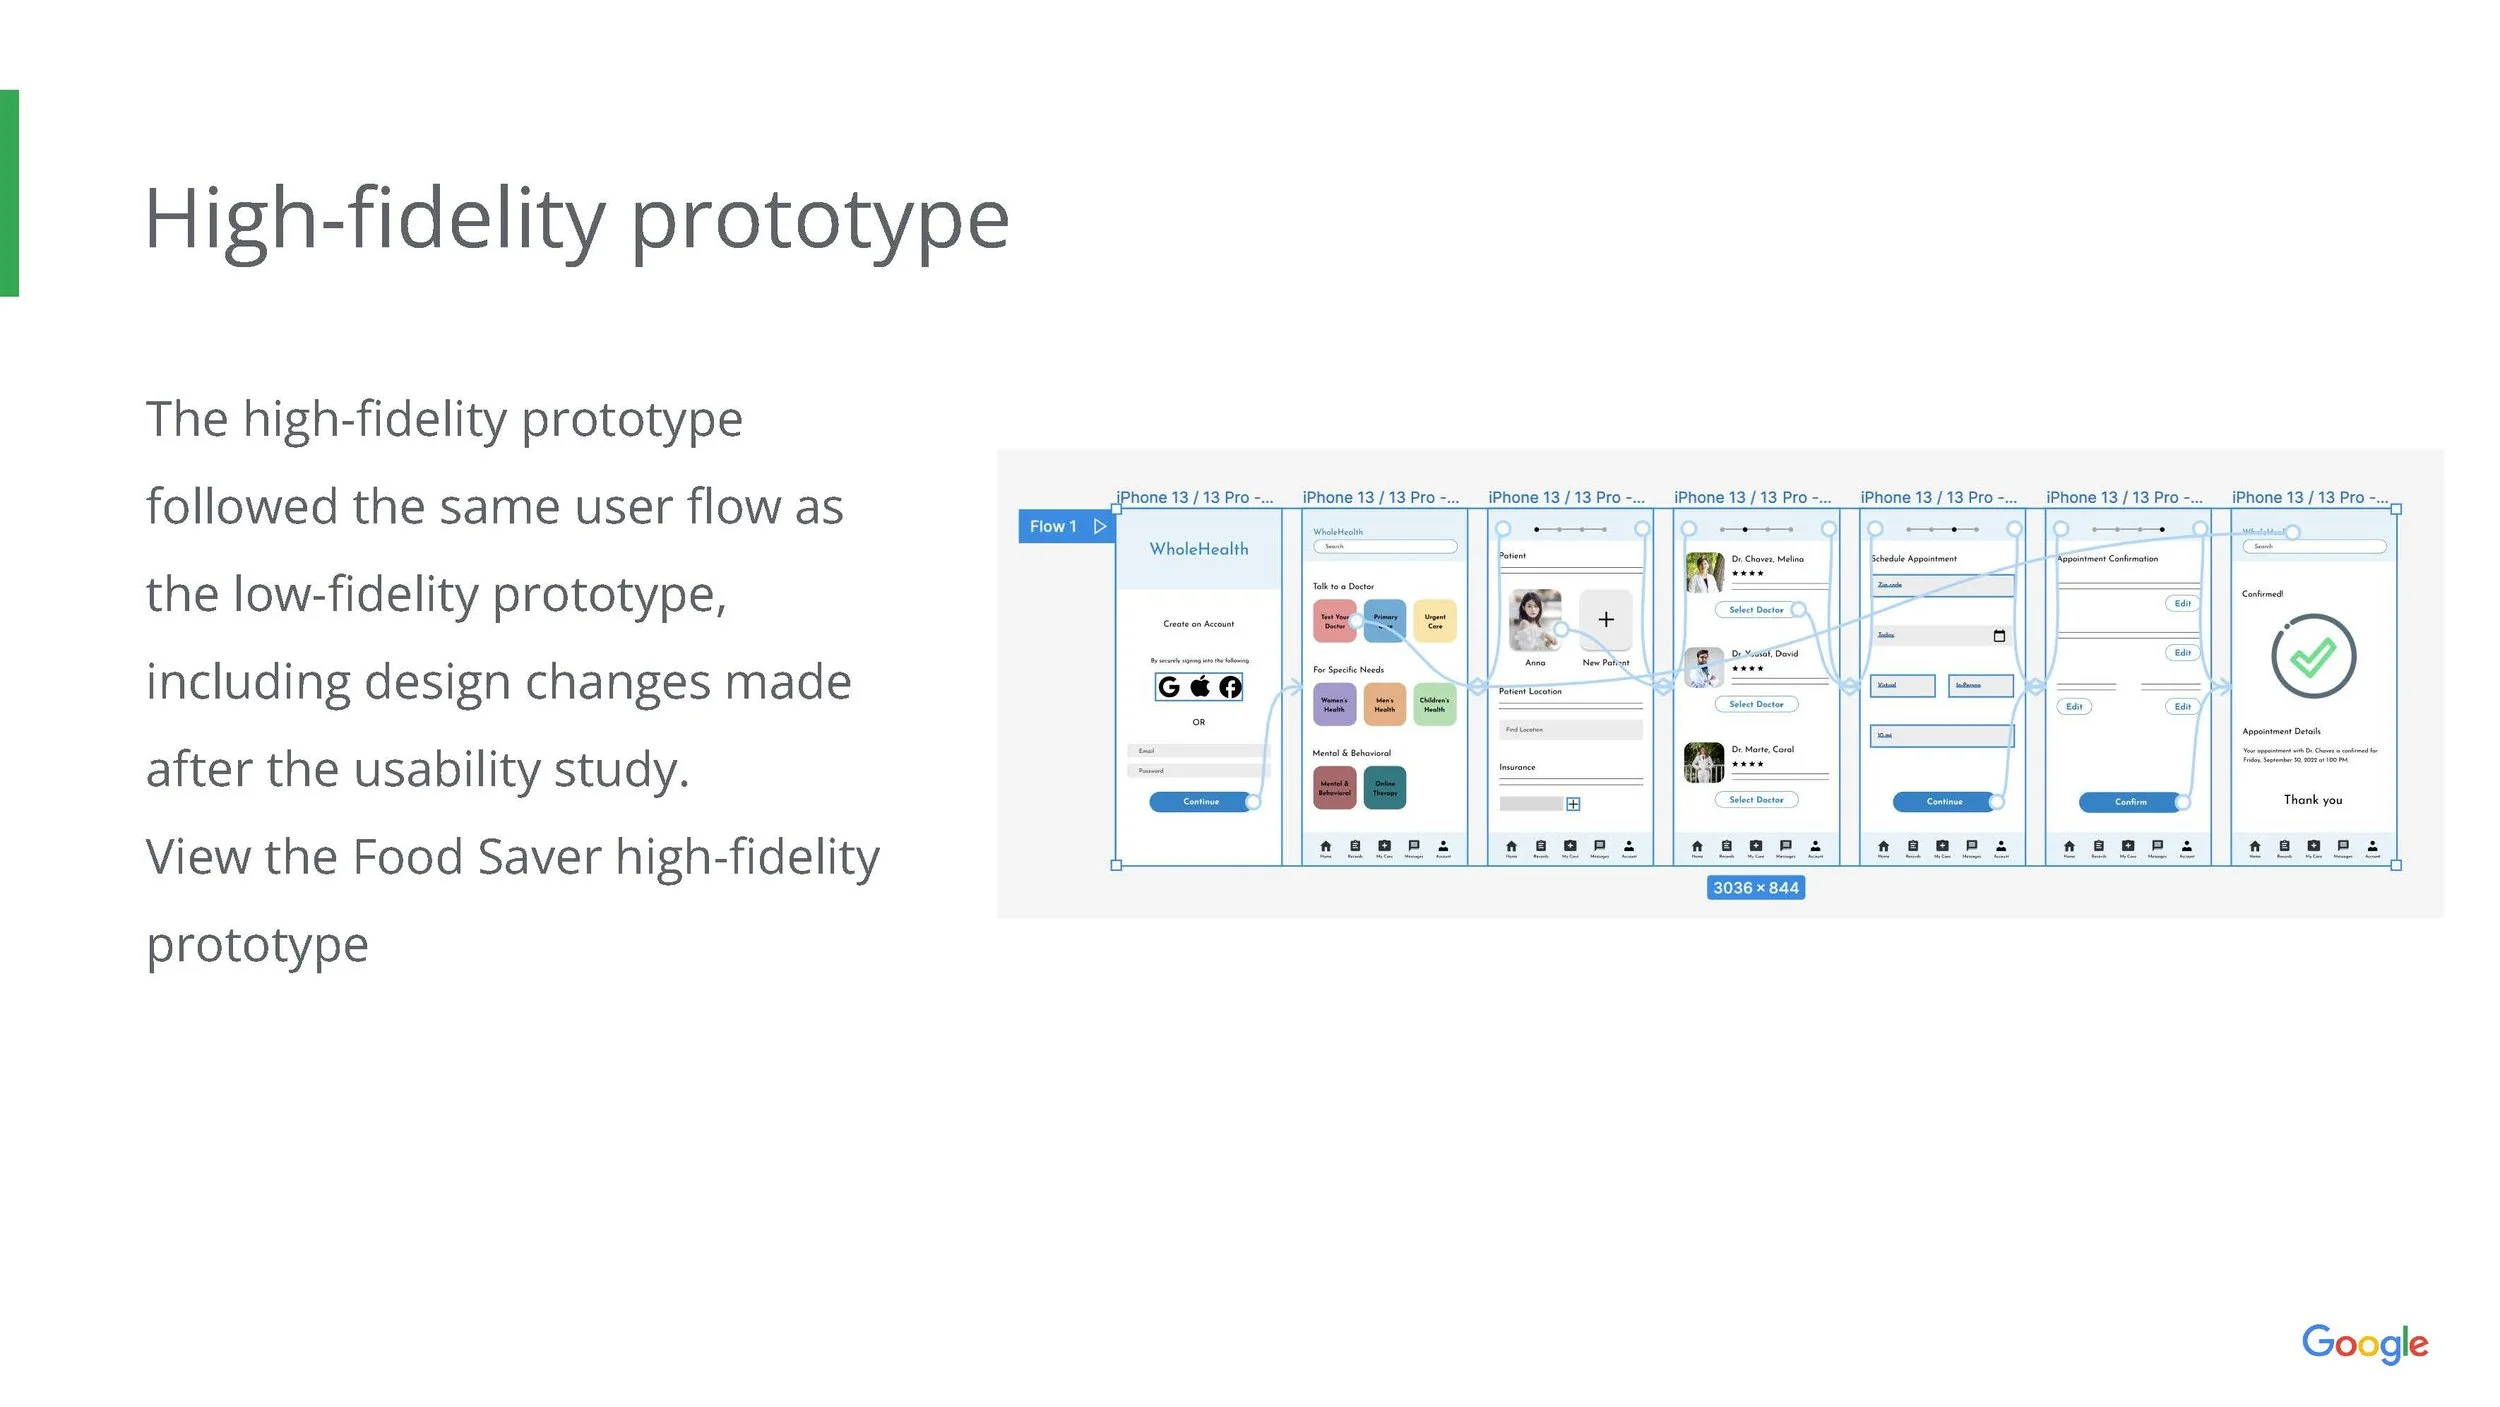Screen dimensions: 2500x1407
Task: Select patient Anna's photo
Action: 1535,620
